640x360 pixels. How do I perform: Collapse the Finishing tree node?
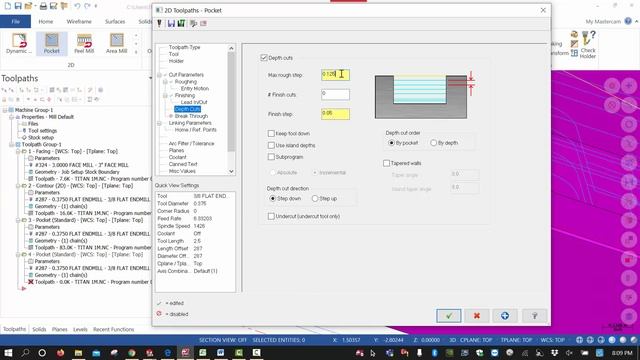click(165, 96)
